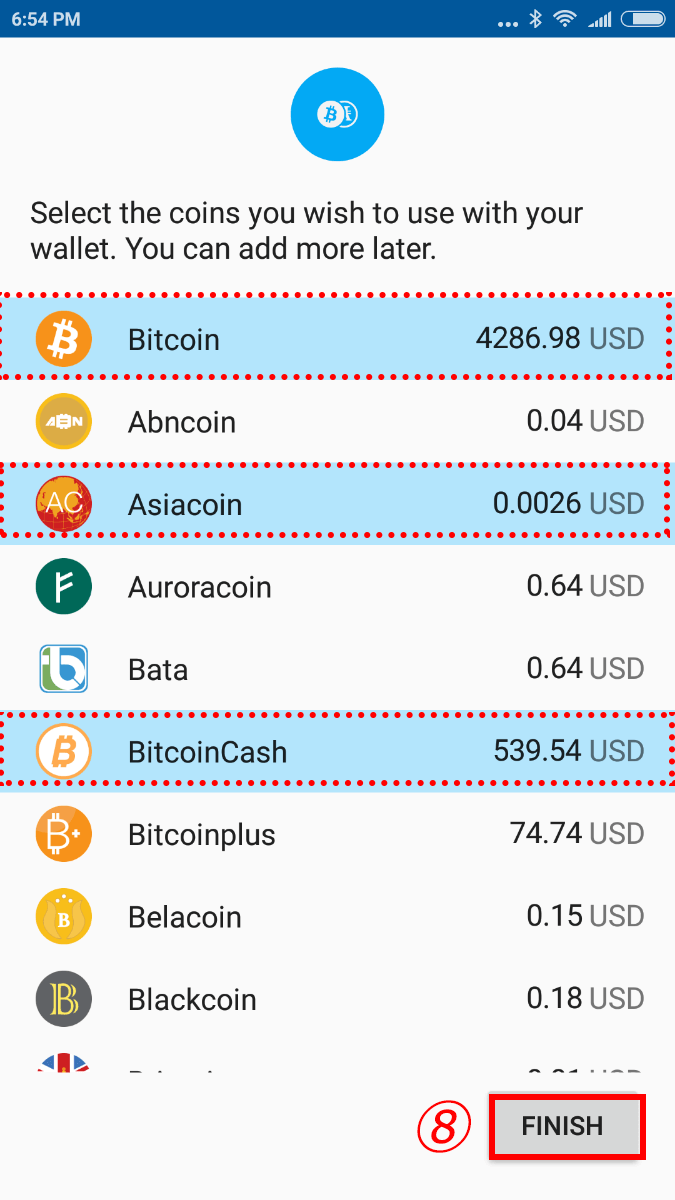The height and width of the screenshot is (1200, 675).
Task: Deselect the highlighted Asiacoin row
Action: click(x=337, y=504)
